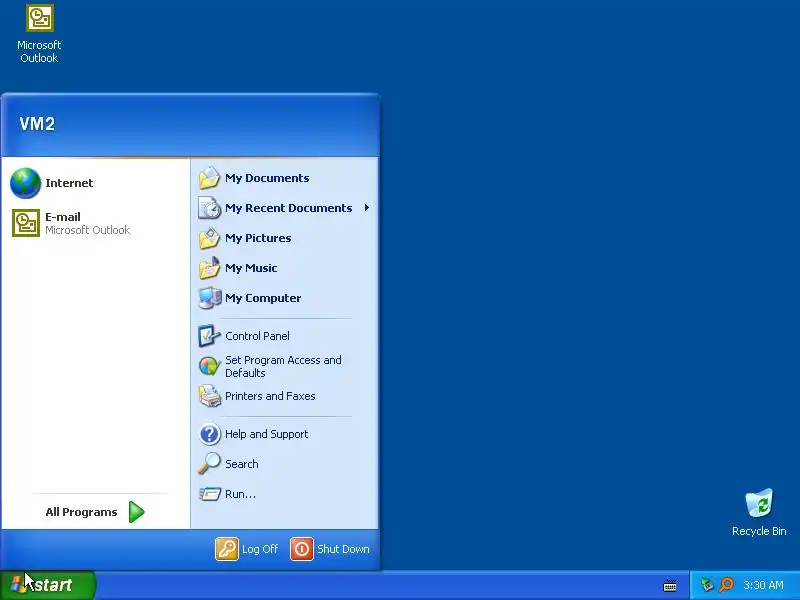Click the 3:30 AM clock in the tray
800x600 pixels.
(763, 585)
